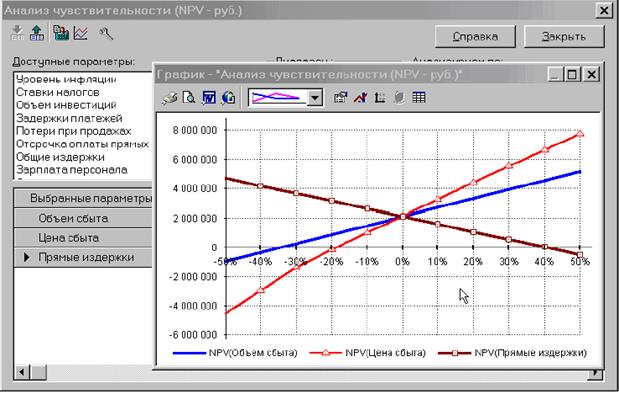Show data table grid icon

[419, 98]
